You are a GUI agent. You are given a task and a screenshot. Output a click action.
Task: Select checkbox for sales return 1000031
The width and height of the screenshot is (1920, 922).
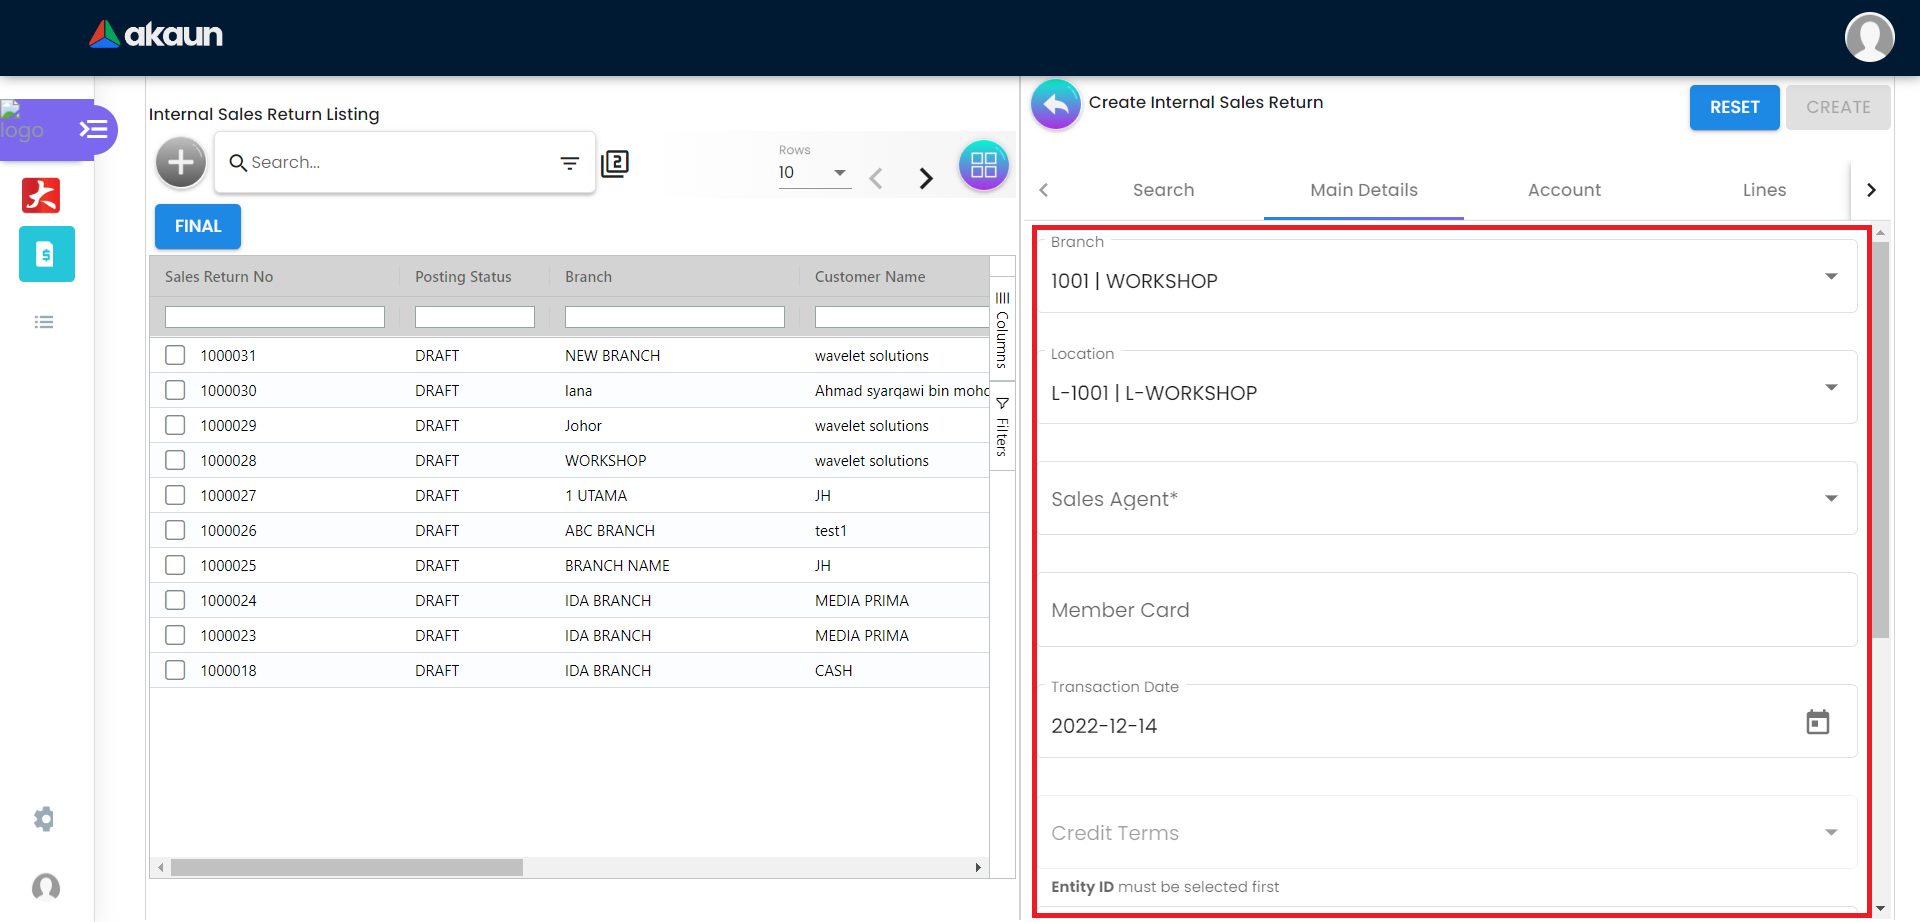pos(175,355)
